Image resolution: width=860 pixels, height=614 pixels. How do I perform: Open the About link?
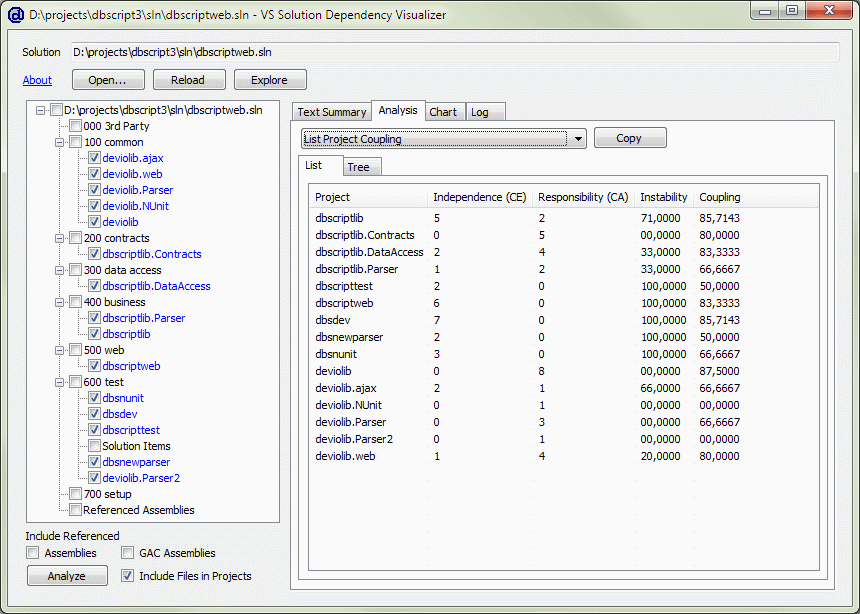pos(37,80)
